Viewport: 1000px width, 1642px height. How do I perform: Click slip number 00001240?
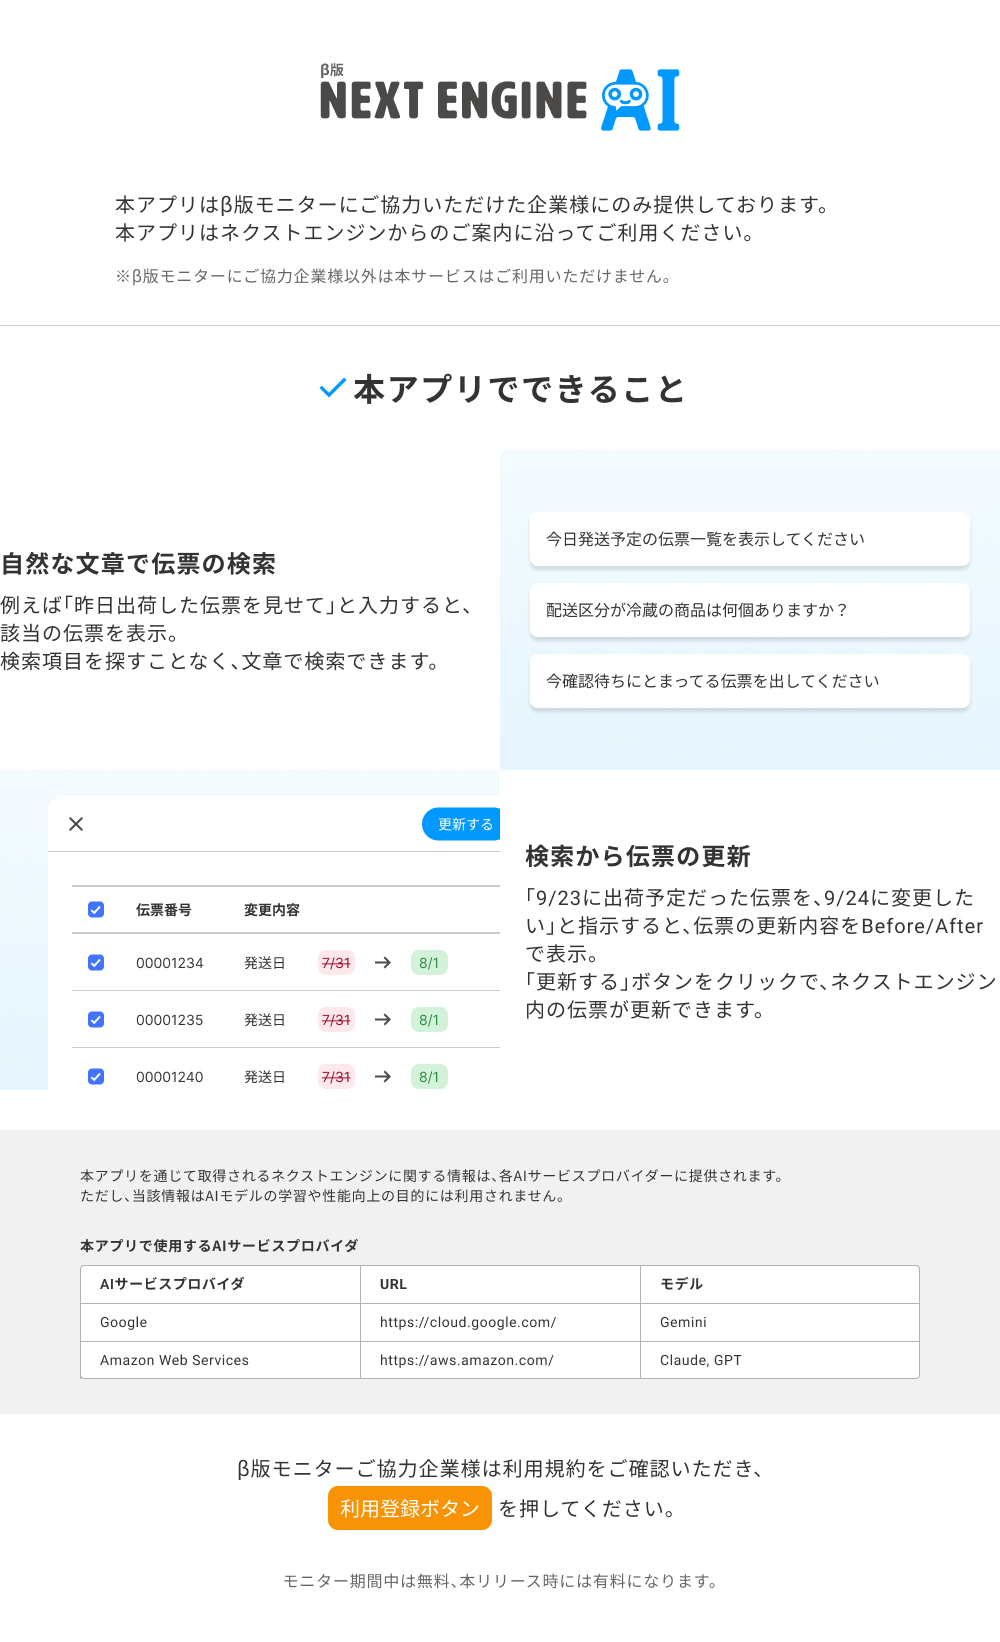[x=170, y=1077]
